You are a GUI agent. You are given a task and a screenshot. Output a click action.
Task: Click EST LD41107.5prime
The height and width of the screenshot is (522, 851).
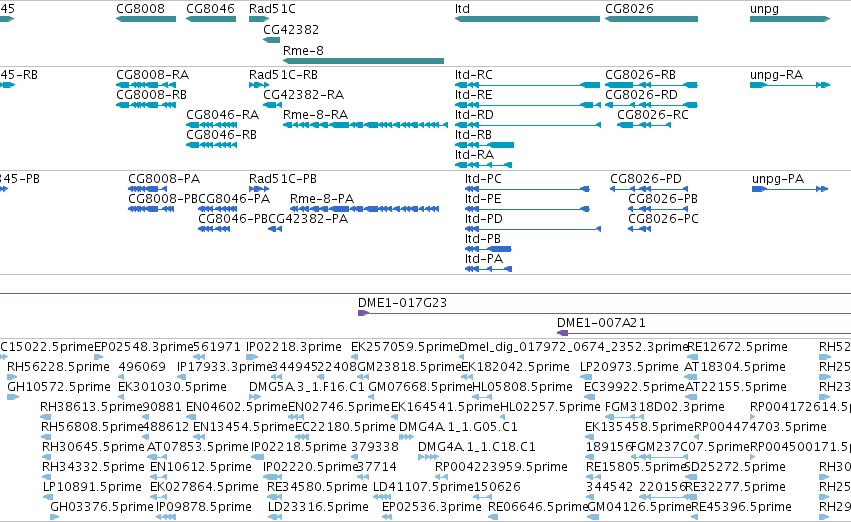pyautogui.click(x=423, y=487)
